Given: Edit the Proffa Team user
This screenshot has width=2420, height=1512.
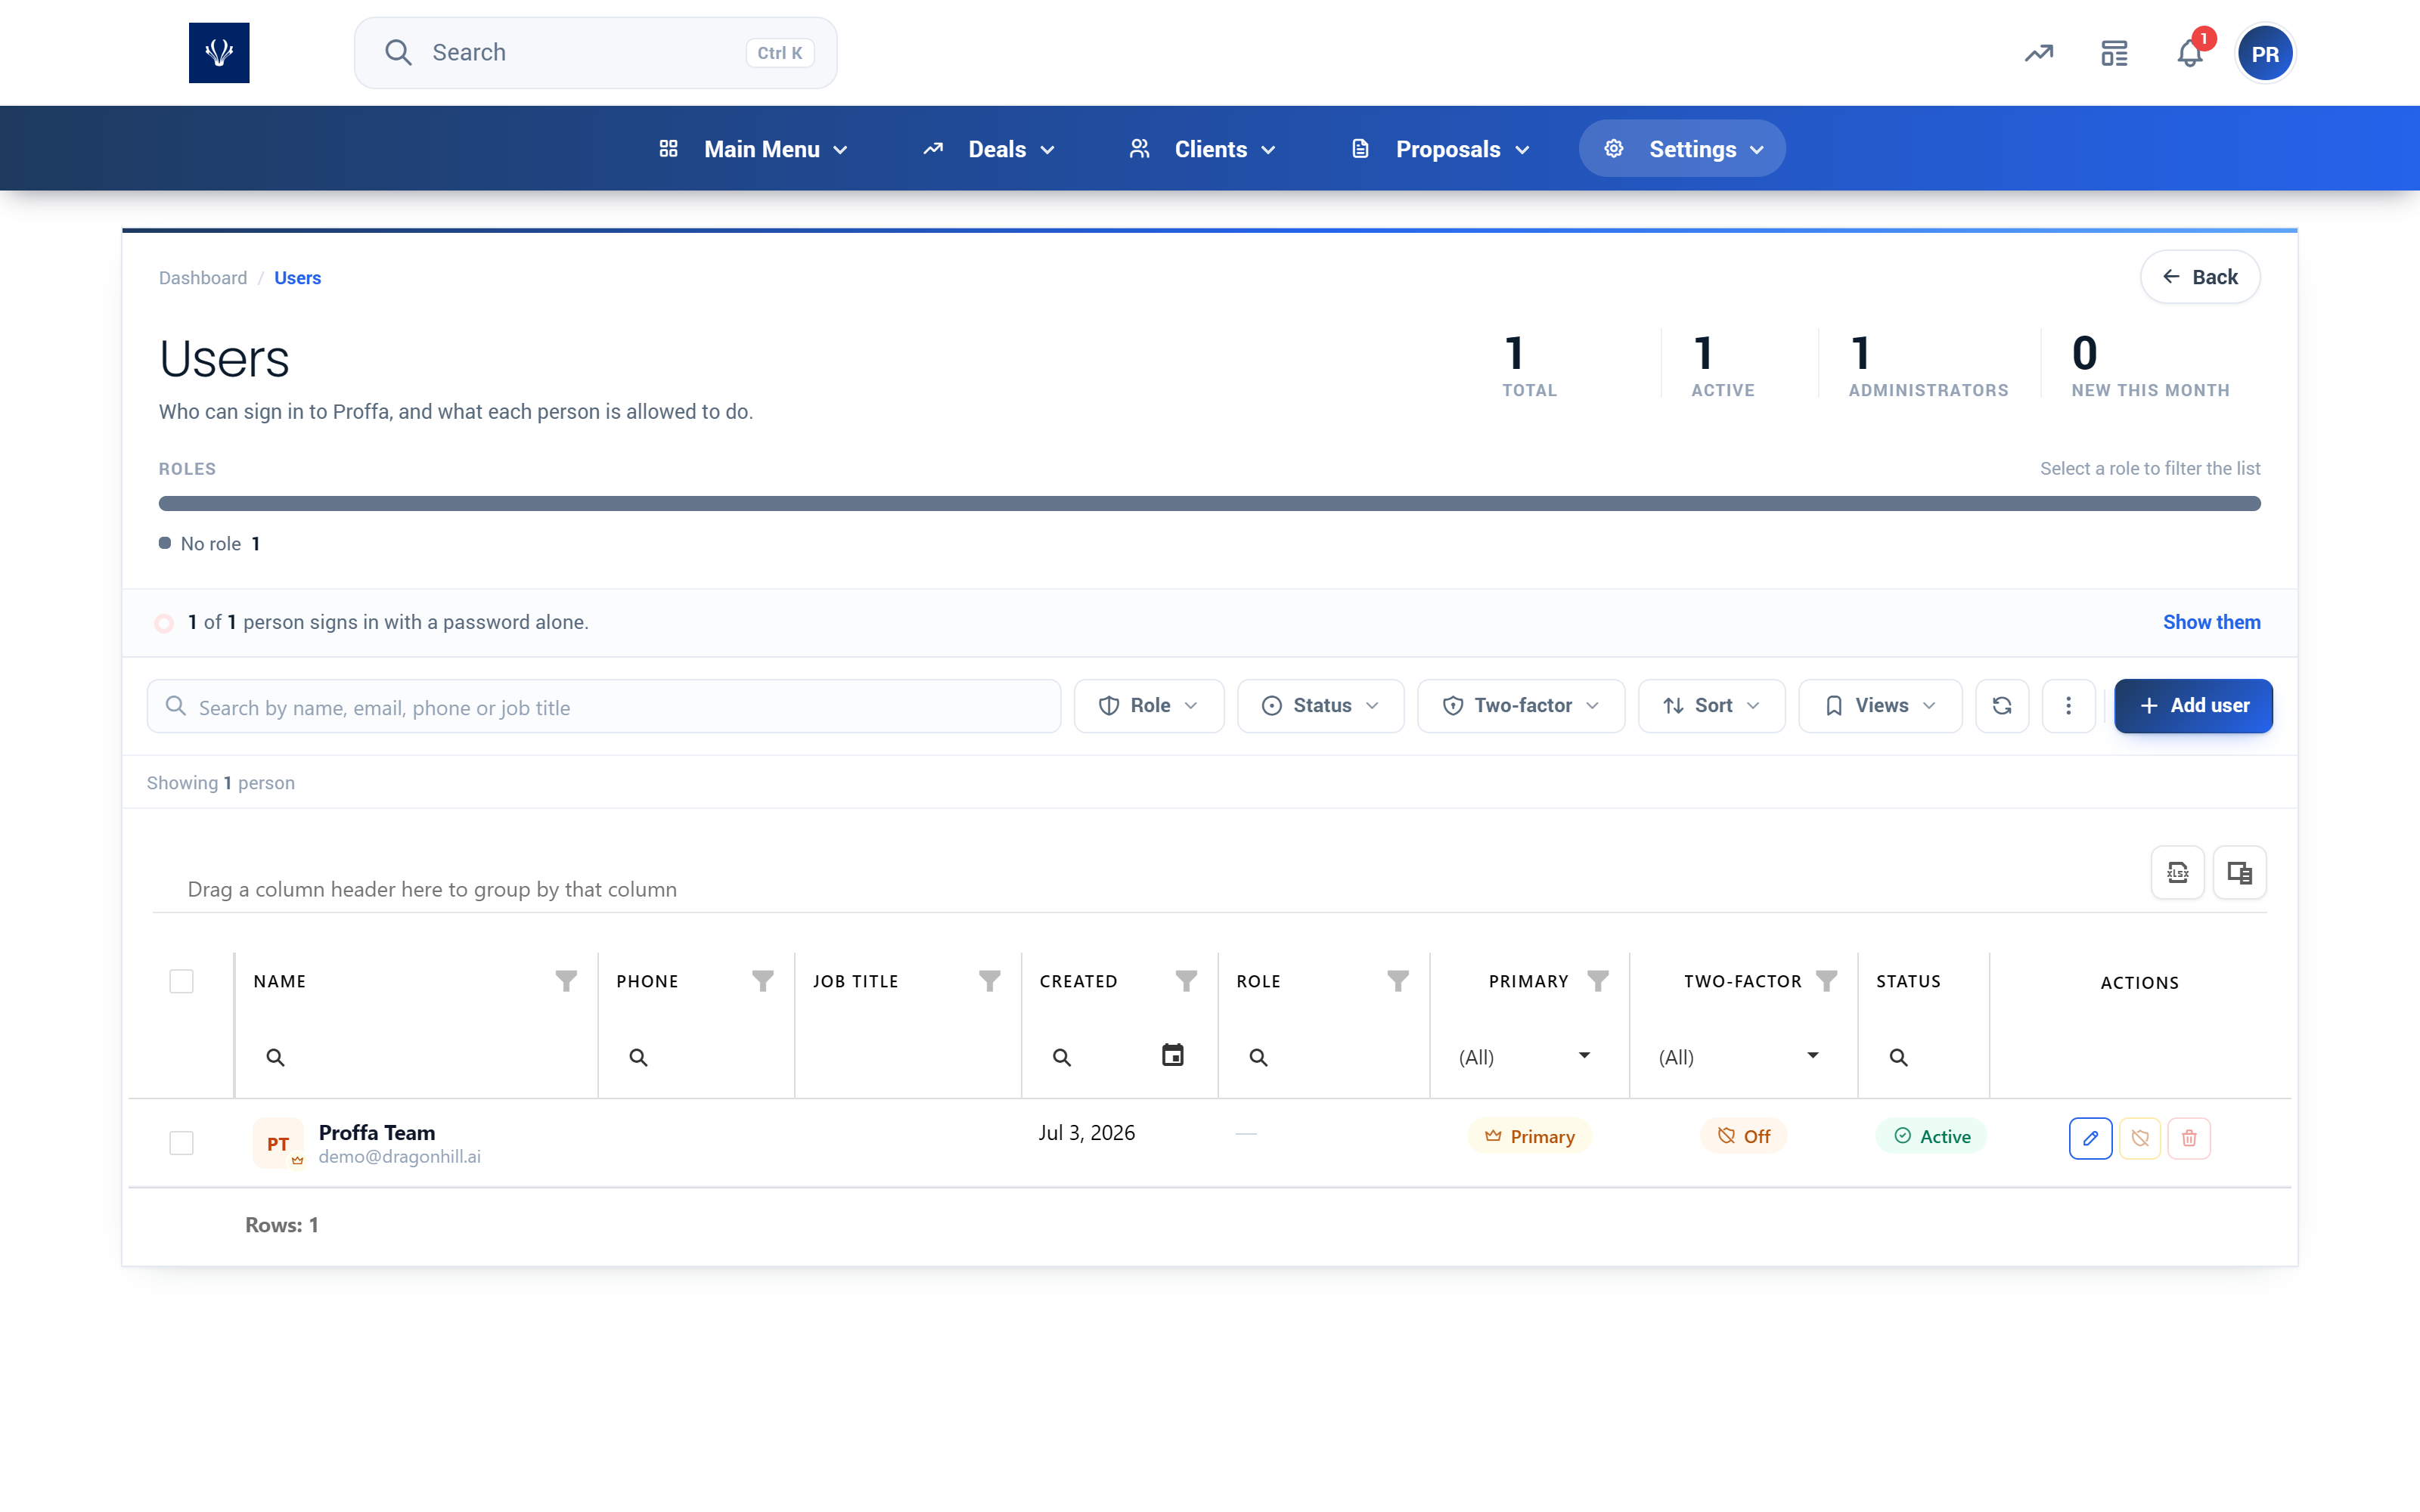Looking at the screenshot, I should click(x=2090, y=1138).
